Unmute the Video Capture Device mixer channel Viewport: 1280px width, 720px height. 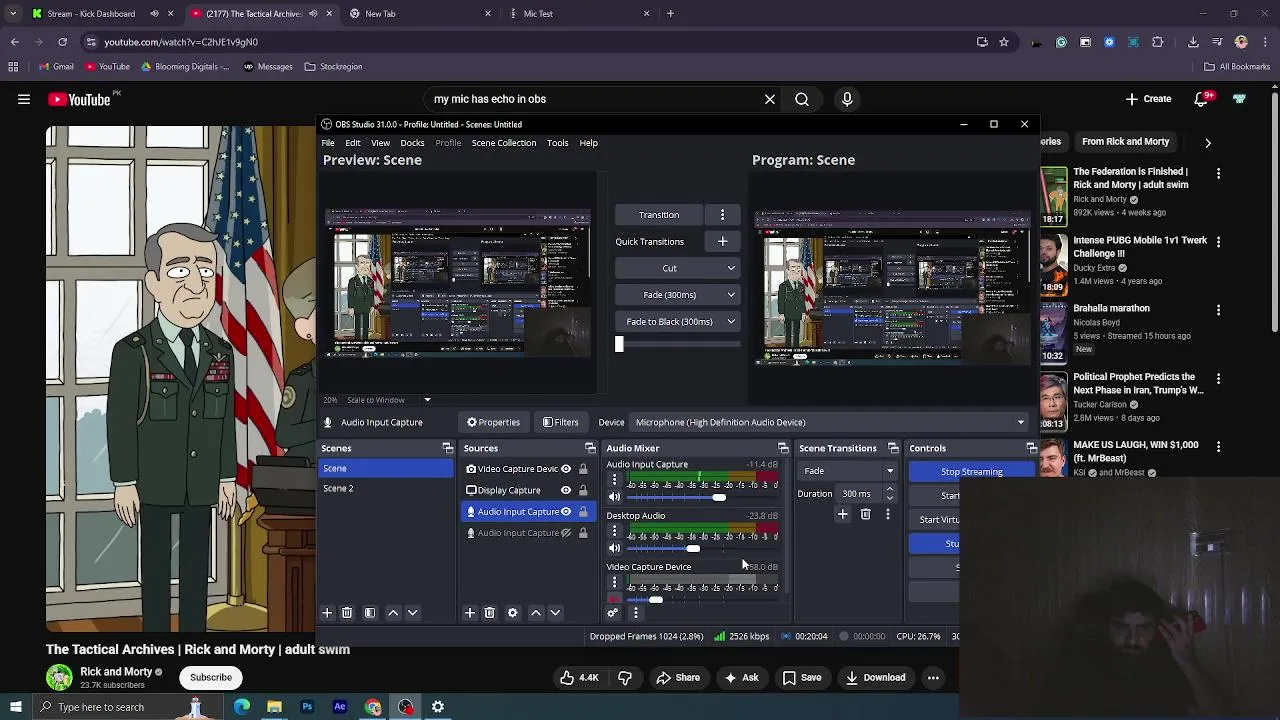(x=614, y=600)
